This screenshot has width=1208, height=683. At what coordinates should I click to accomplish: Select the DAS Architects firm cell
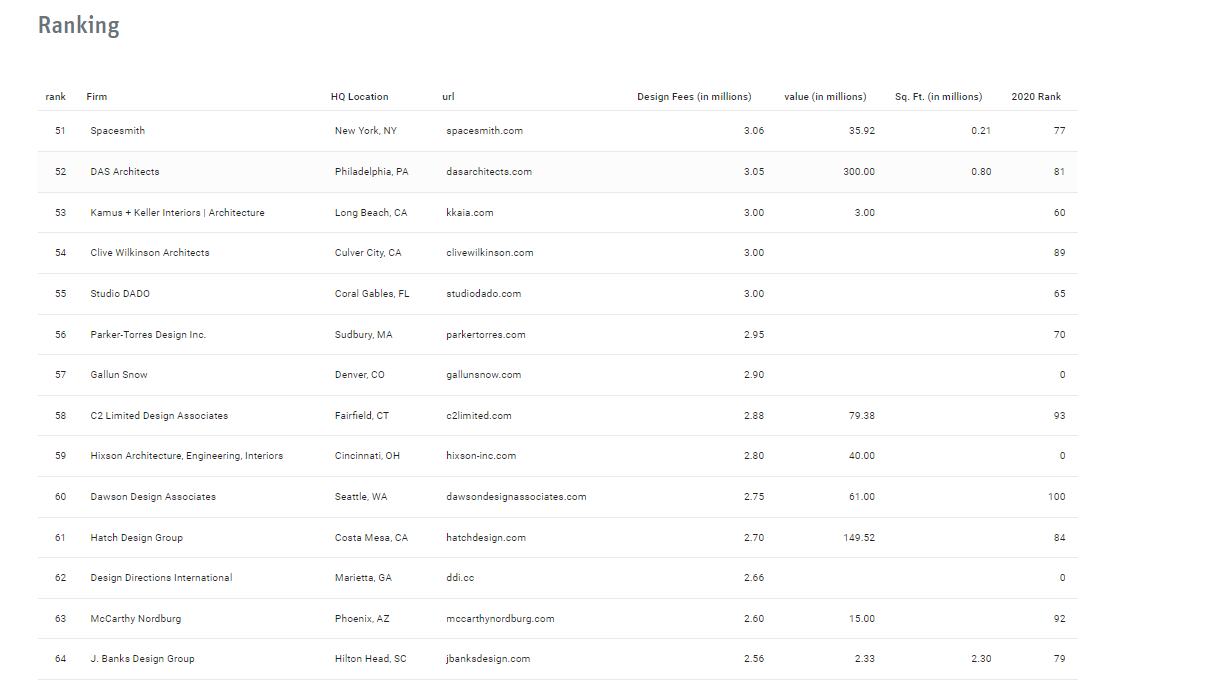click(x=125, y=172)
